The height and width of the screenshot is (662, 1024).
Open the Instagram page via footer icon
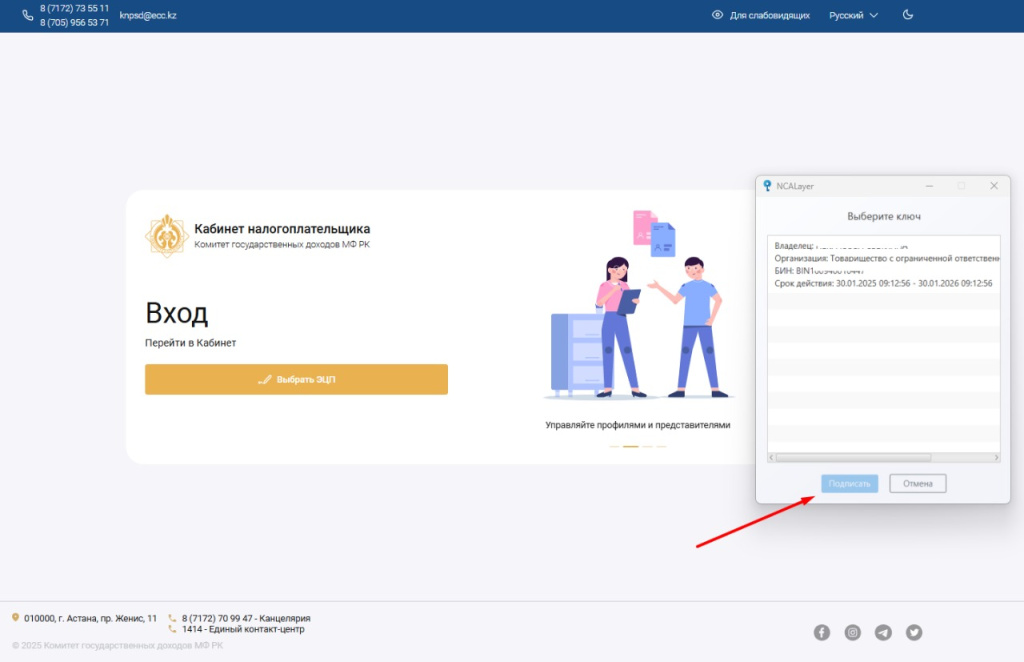(x=853, y=632)
